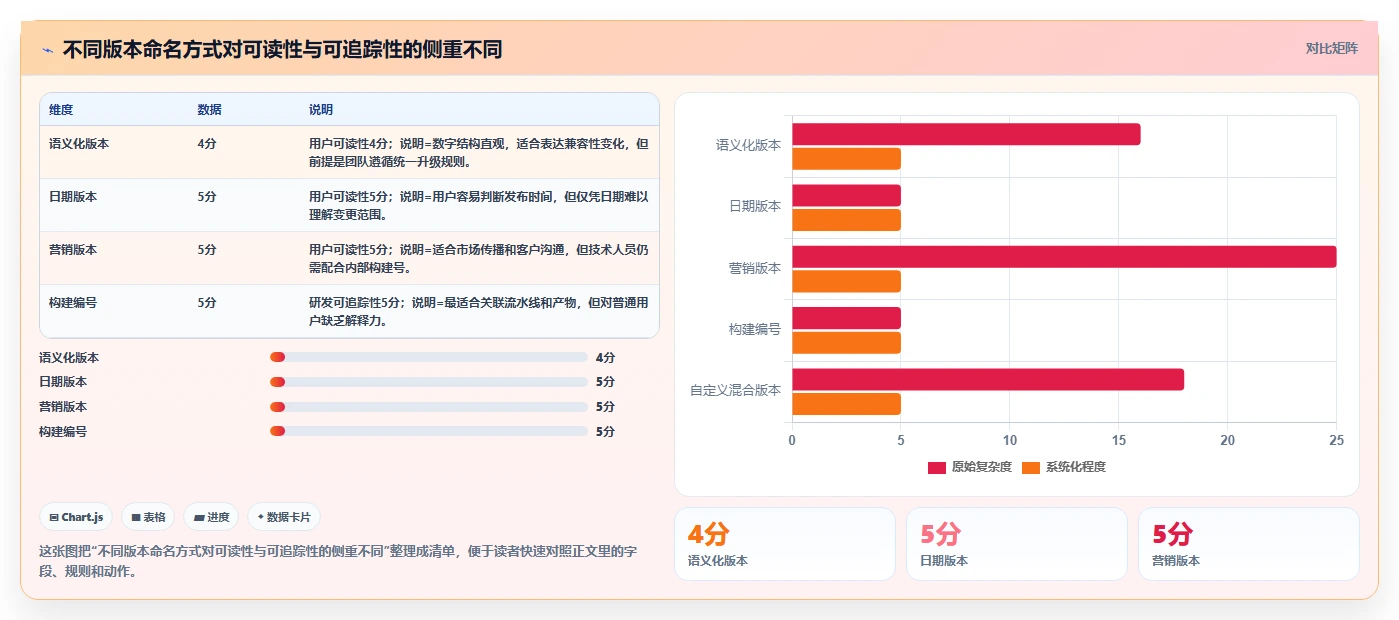Click the red 构建编号 bar in the chart

[x=846, y=318]
